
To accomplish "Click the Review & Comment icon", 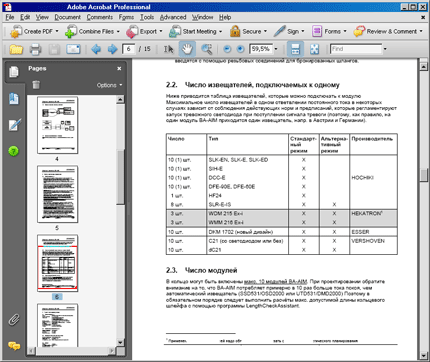I will pos(359,31).
